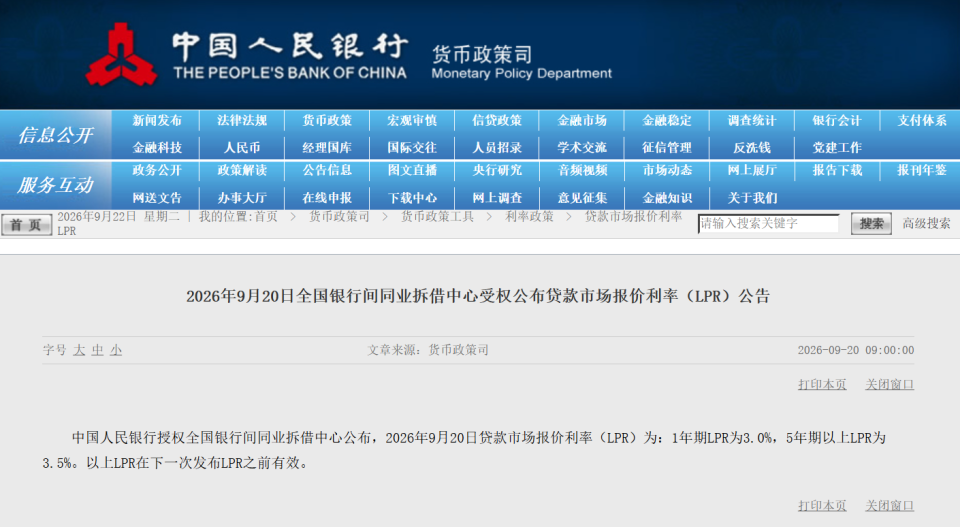The image size is (960, 527).
Task: Click the People's Bank of China logo emblem
Action: (x=120, y=54)
